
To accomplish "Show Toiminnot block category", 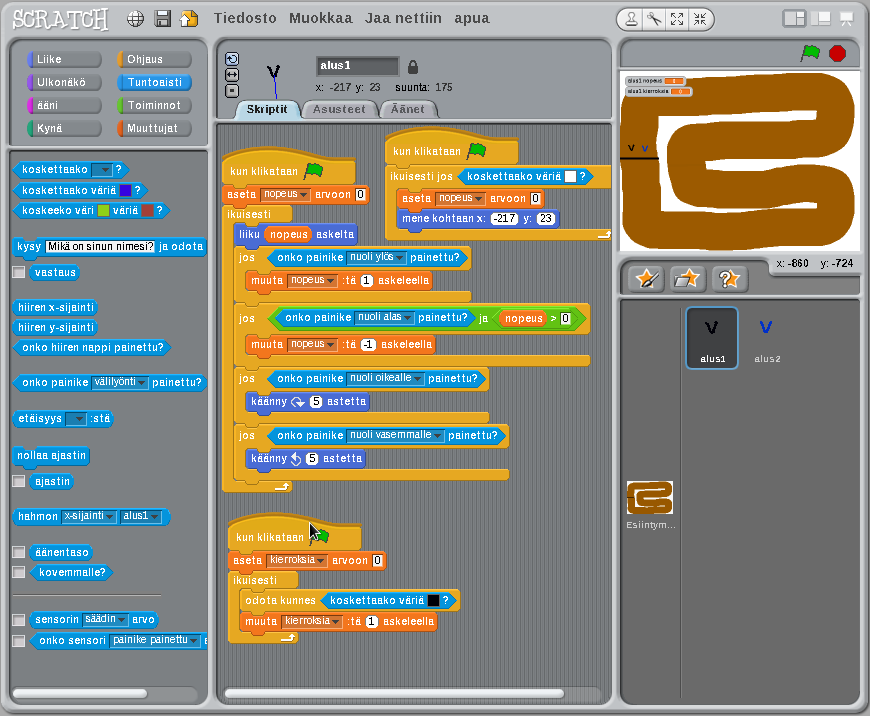I will pos(154,105).
